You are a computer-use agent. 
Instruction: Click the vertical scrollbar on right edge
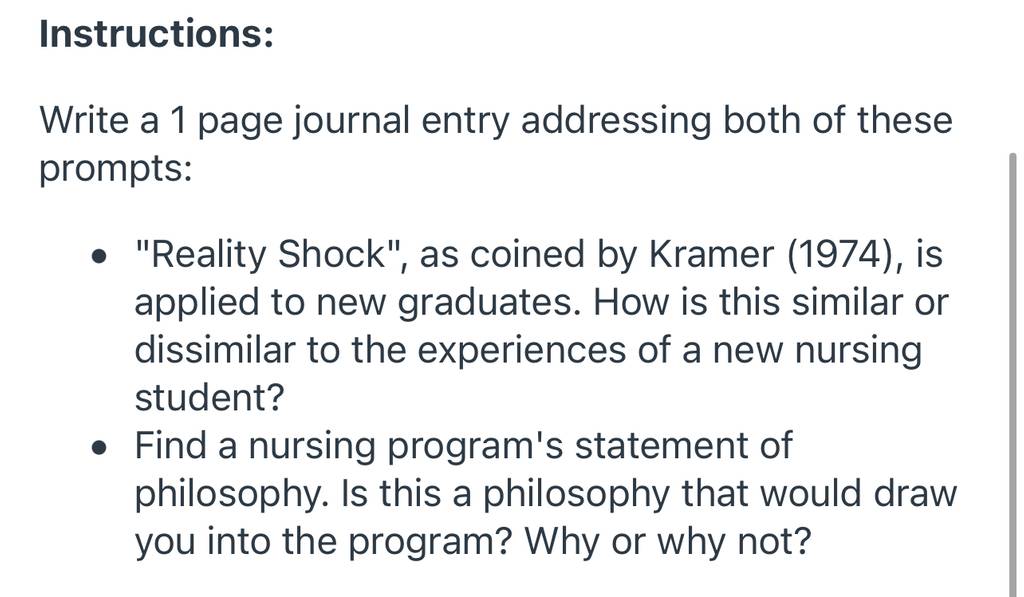pyautogui.click(x=1012, y=375)
